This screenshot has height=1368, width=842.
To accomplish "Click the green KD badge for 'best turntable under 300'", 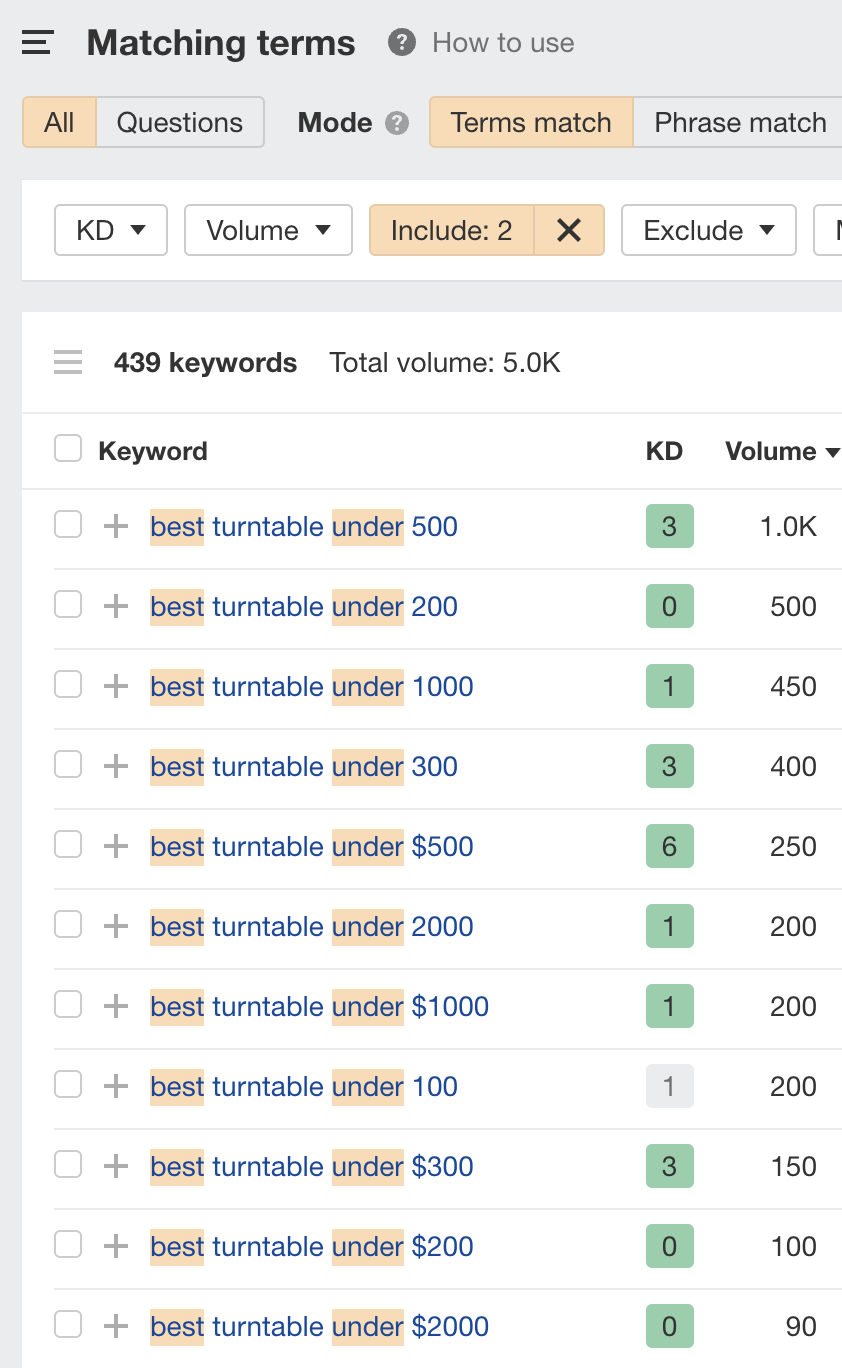I will (x=669, y=766).
